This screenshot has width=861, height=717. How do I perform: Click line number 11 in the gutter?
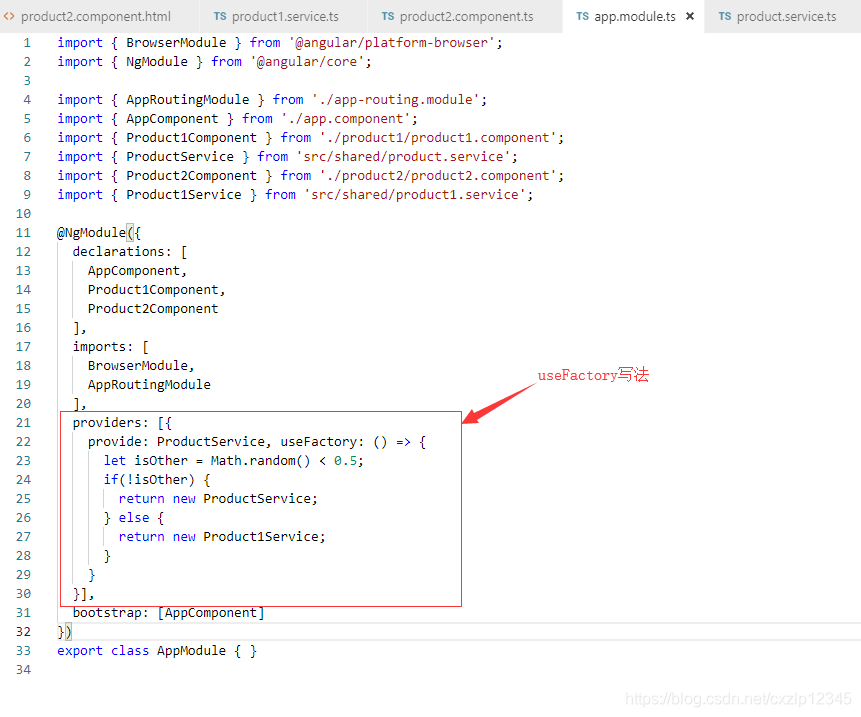coord(23,233)
